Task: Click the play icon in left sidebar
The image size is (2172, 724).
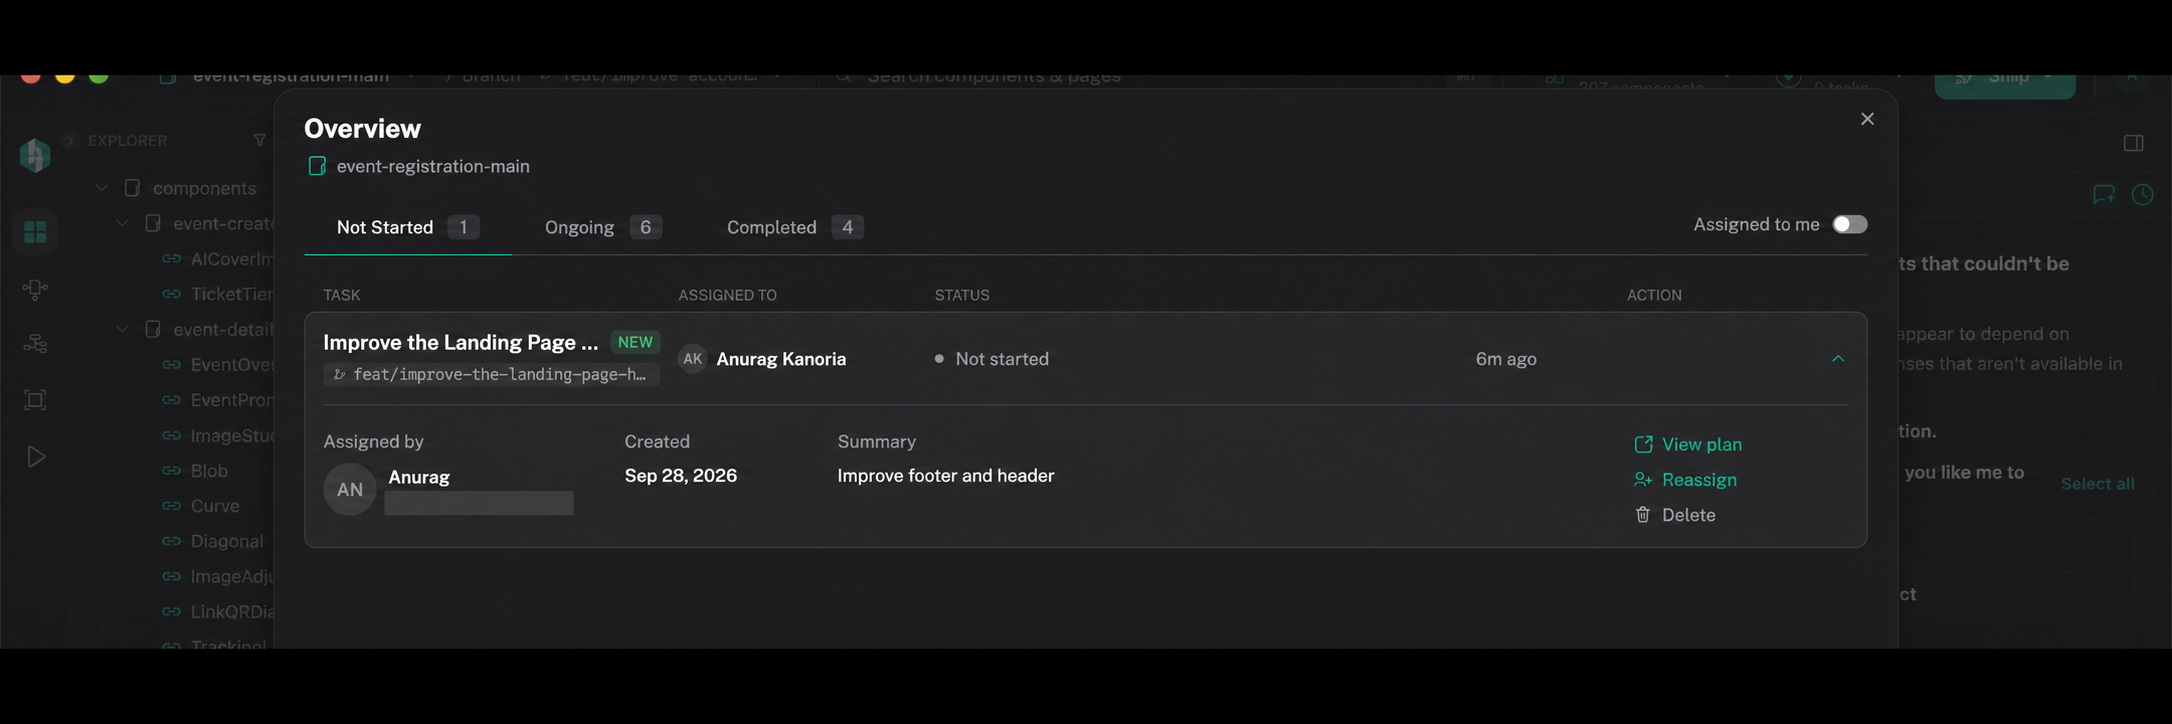Action: 35,457
